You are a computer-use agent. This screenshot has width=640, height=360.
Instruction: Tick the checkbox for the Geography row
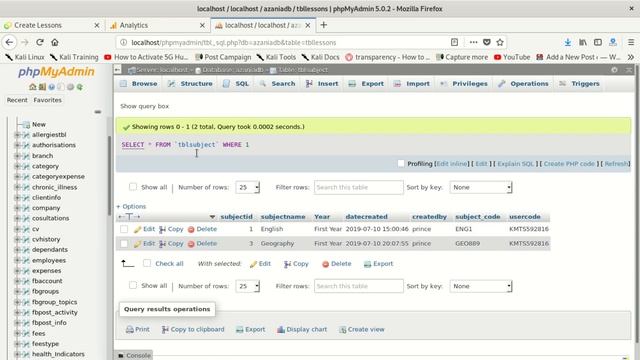(124, 244)
